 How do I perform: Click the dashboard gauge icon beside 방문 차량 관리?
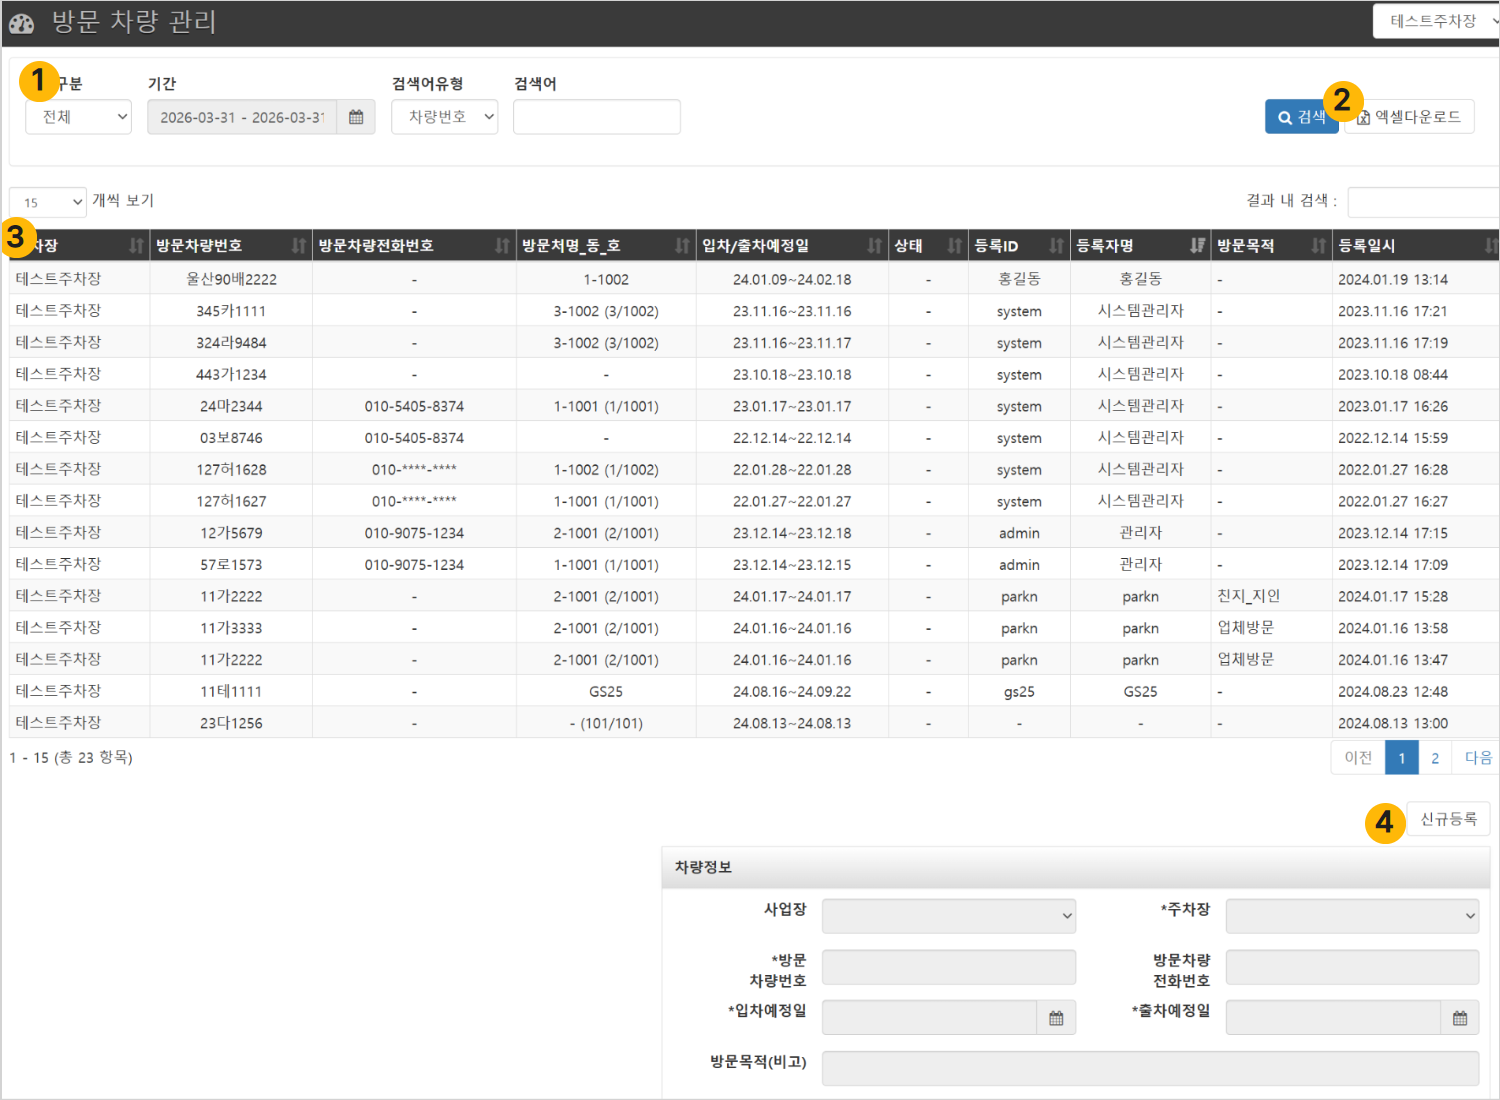point(21,23)
